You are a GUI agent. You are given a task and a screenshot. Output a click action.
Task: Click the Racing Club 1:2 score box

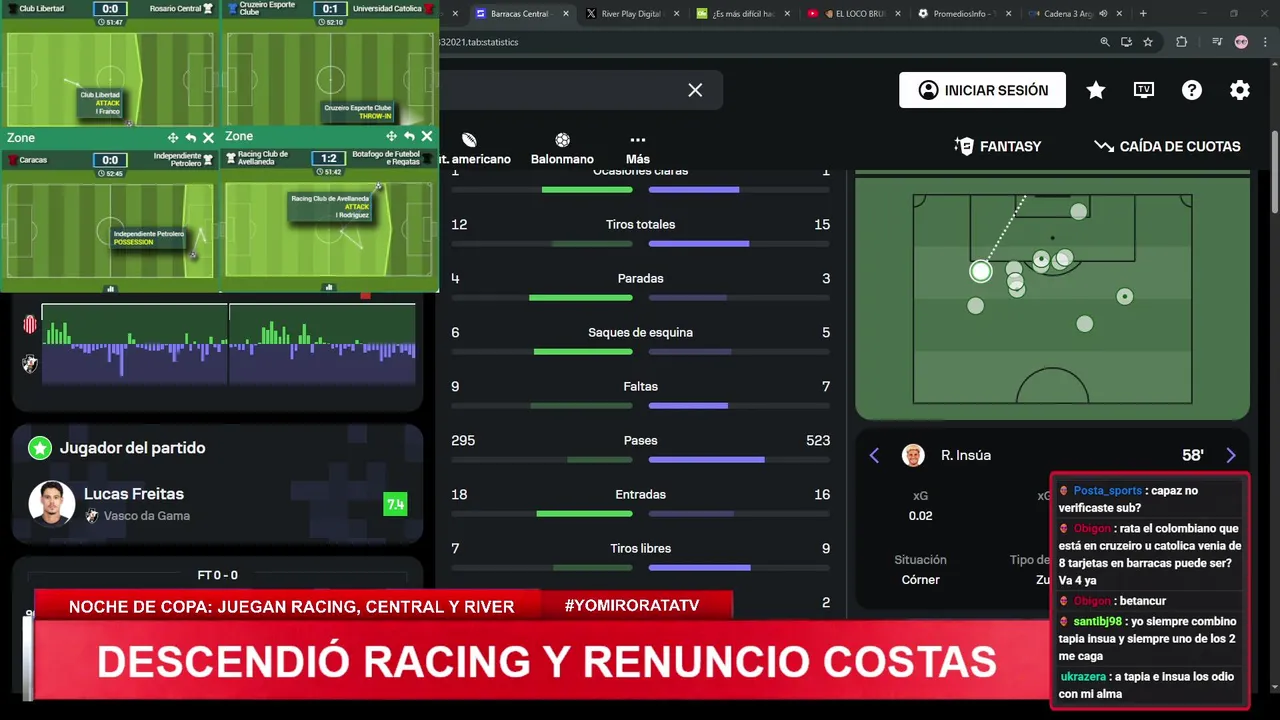pos(329,158)
